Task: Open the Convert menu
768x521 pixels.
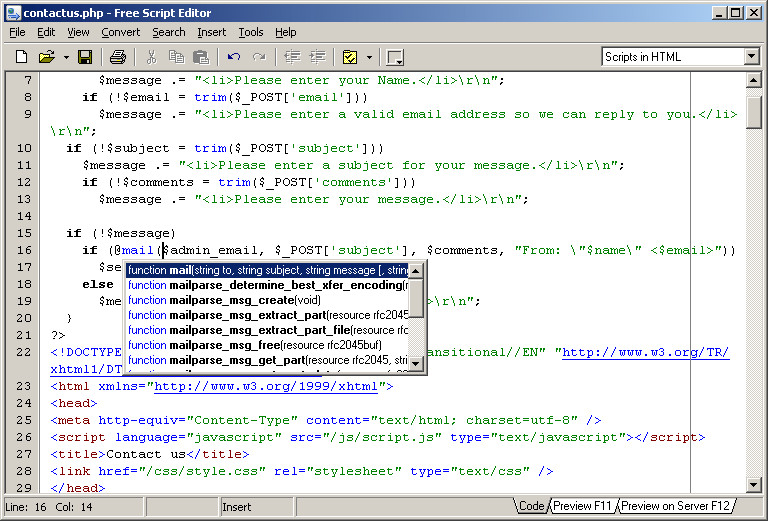Action: [120, 32]
